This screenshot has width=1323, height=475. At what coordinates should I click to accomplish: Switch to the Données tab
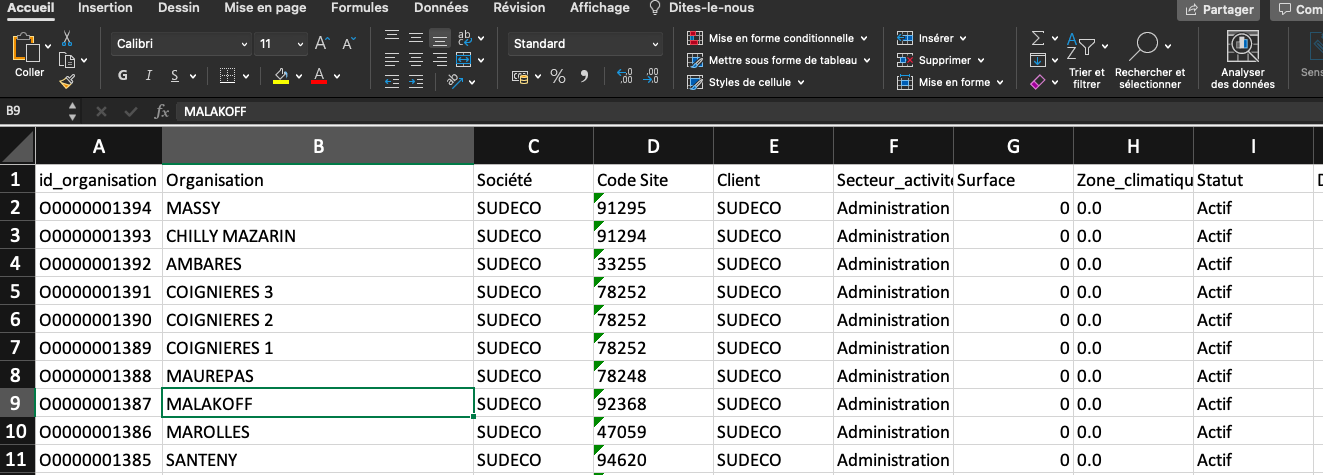440,8
